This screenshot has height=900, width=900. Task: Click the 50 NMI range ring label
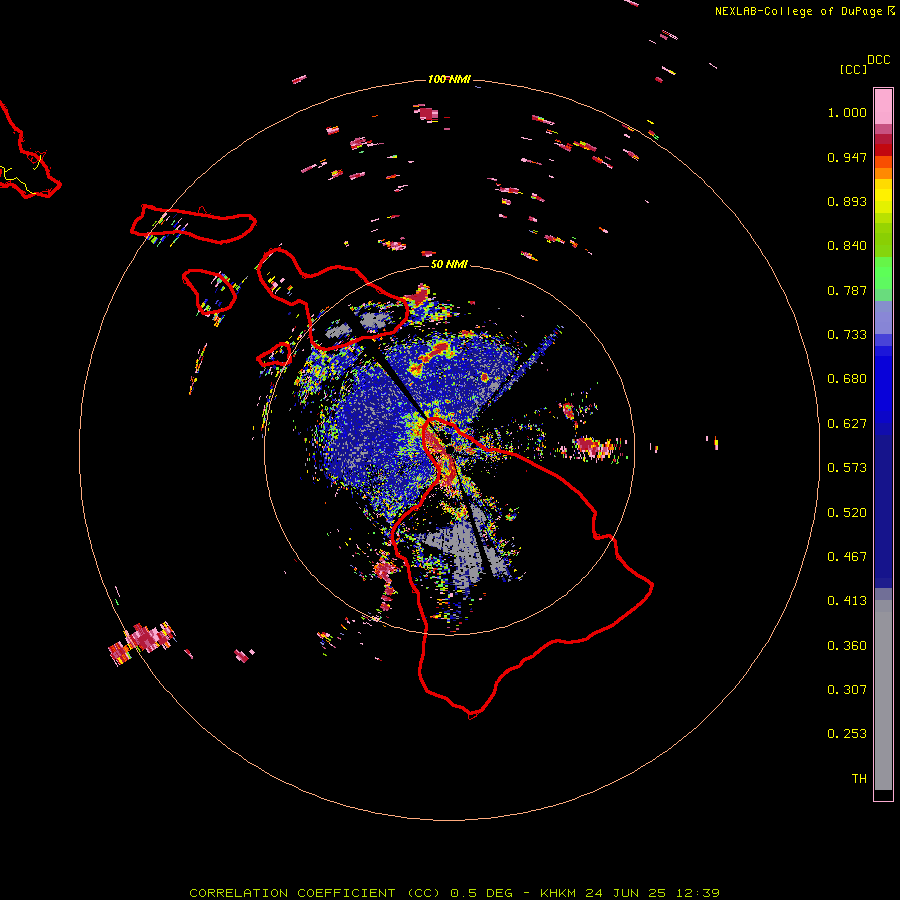(x=449, y=264)
